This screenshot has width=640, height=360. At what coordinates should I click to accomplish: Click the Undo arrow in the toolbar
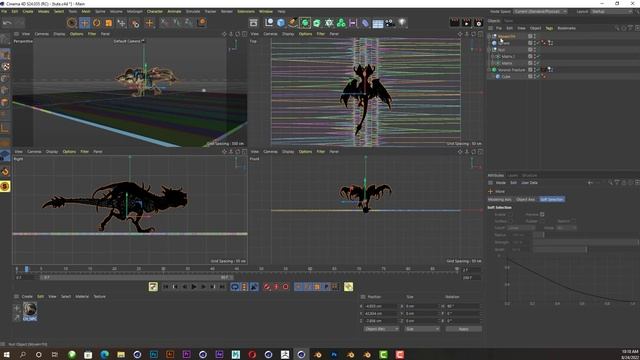[x=7, y=23]
